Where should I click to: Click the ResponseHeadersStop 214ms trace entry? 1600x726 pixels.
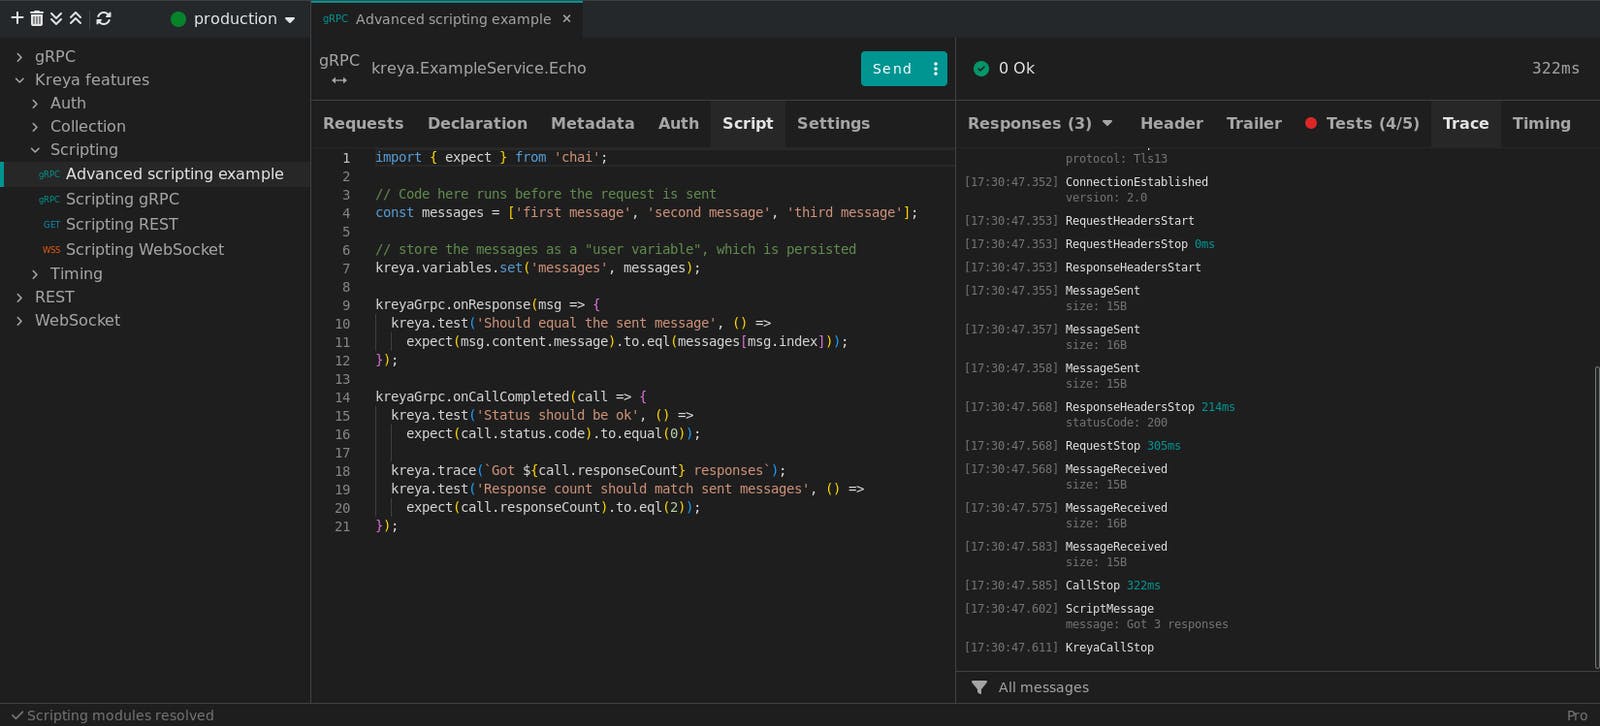[1149, 407]
